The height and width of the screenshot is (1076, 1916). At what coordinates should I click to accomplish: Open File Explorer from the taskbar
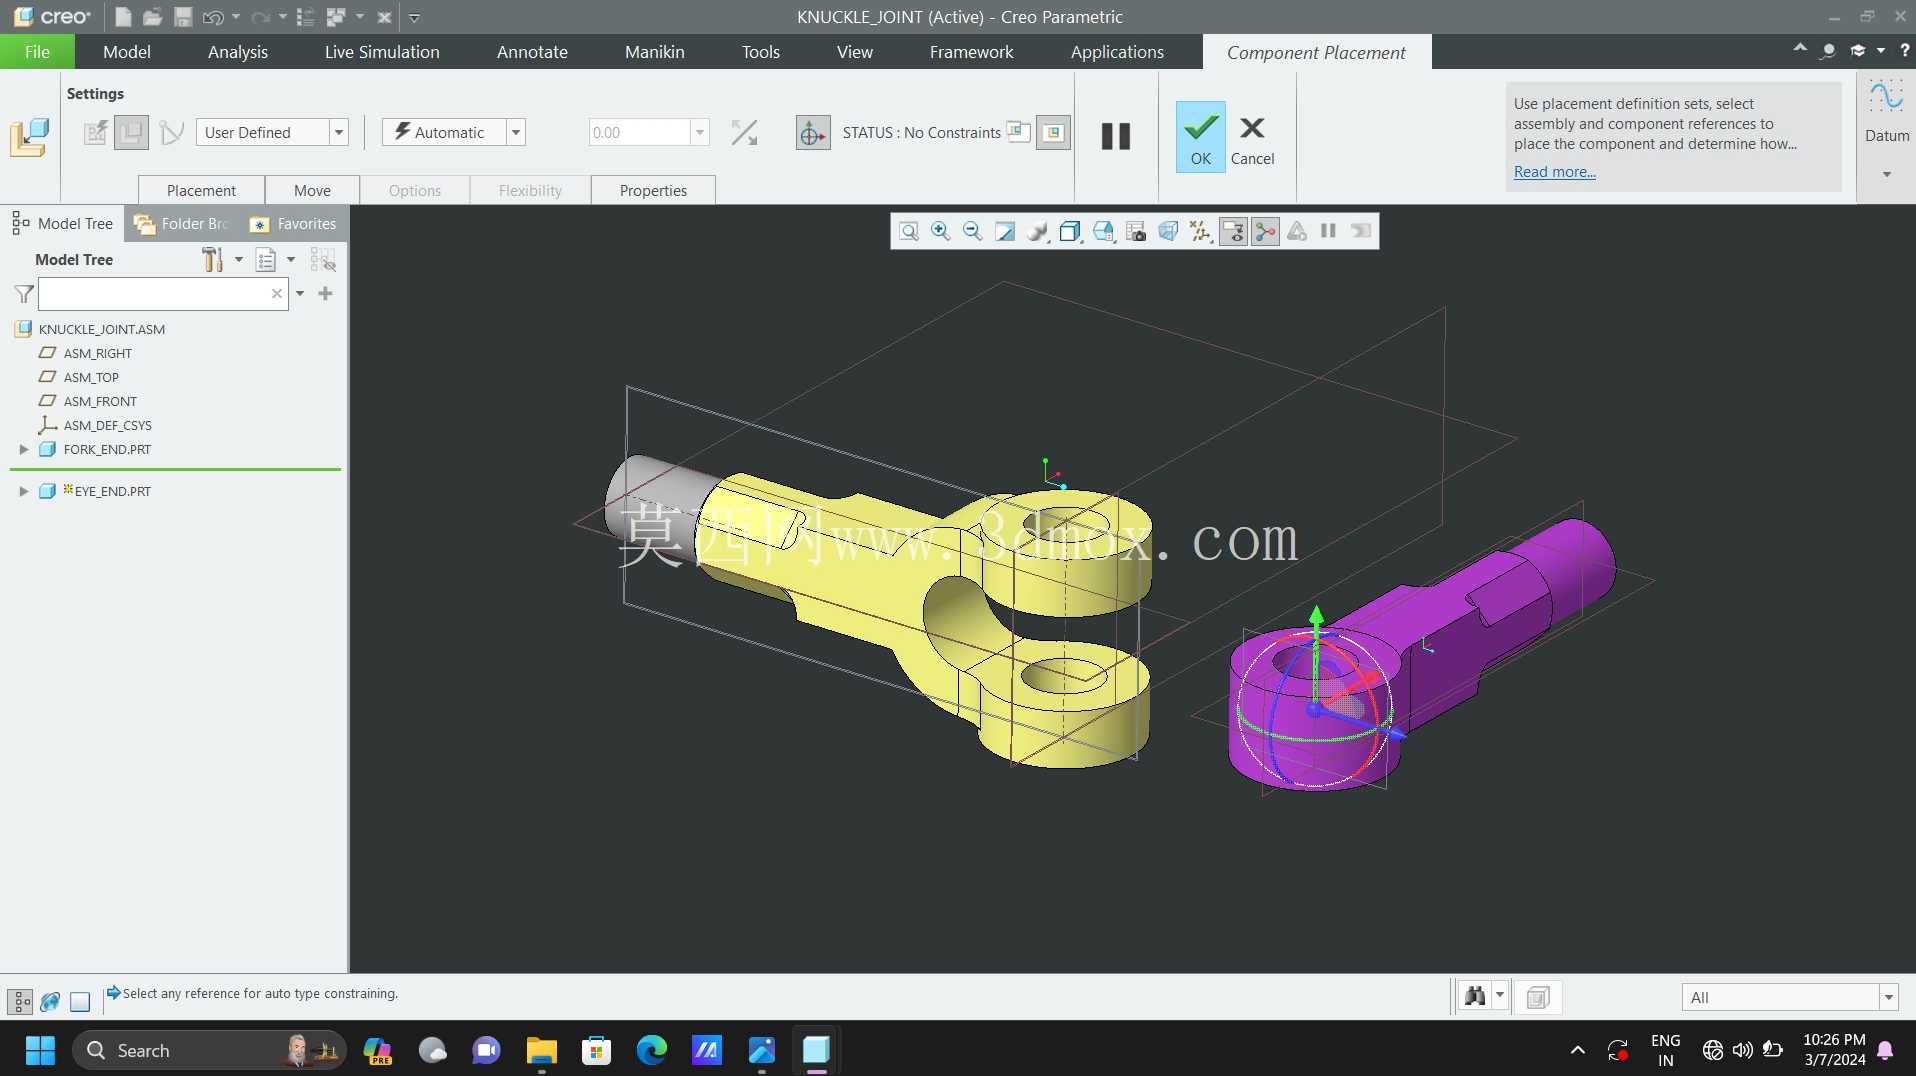[x=541, y=1050]
